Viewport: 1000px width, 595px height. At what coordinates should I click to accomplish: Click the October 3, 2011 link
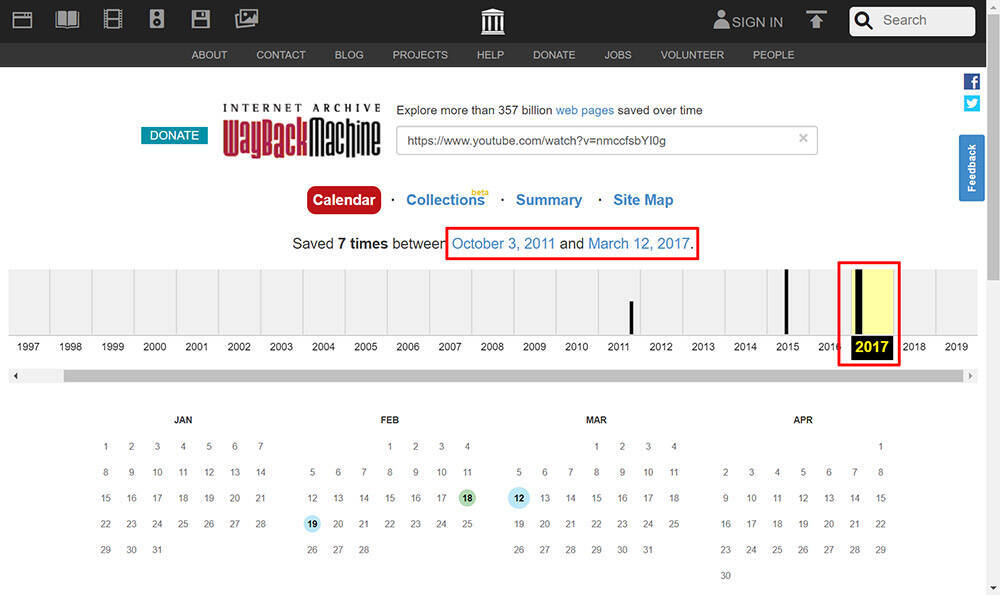click(x=504, y=243)
